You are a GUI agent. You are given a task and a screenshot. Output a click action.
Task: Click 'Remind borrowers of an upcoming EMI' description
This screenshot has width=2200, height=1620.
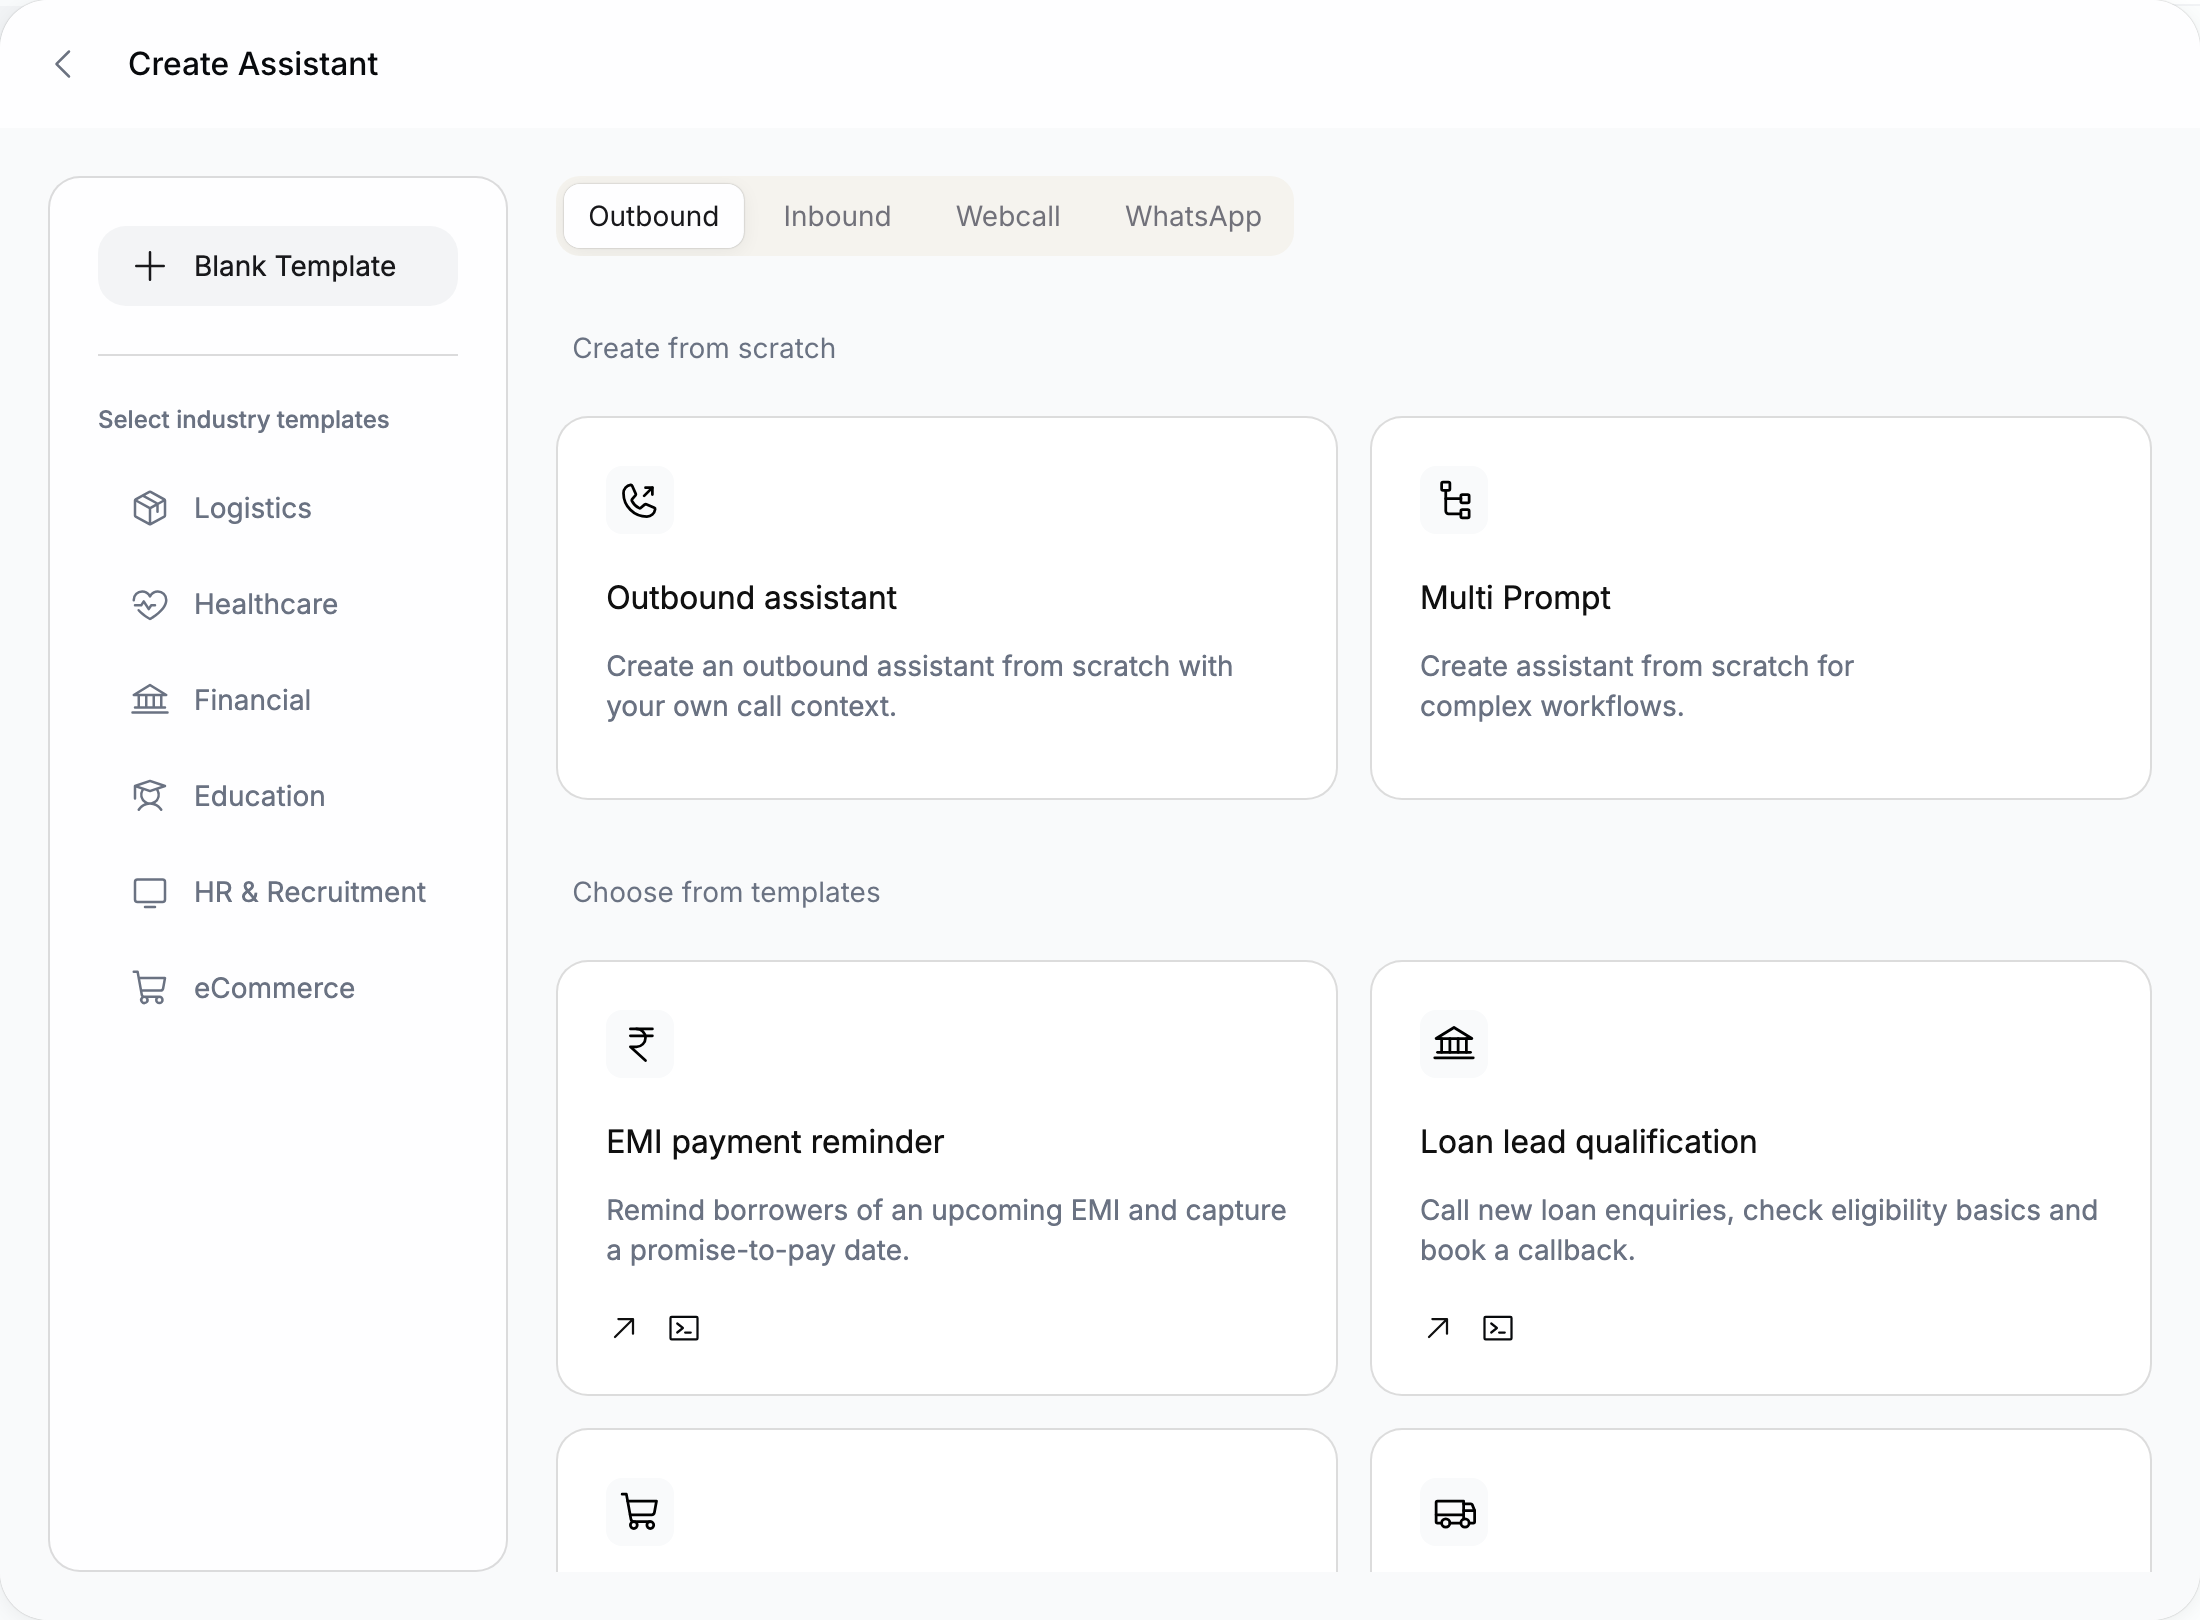[946, 1230]
